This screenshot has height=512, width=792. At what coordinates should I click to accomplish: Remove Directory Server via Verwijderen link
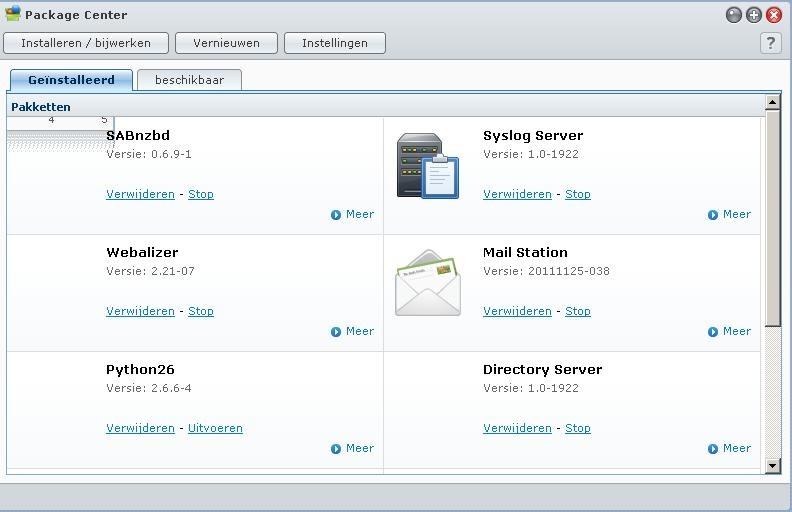(x=517, y=428)
